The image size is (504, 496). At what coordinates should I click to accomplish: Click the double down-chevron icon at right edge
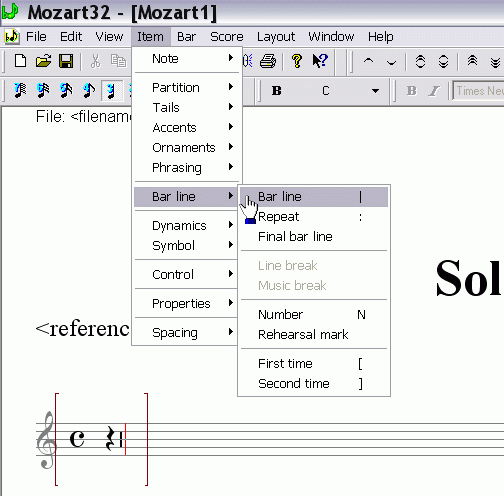tap(495, 62)
